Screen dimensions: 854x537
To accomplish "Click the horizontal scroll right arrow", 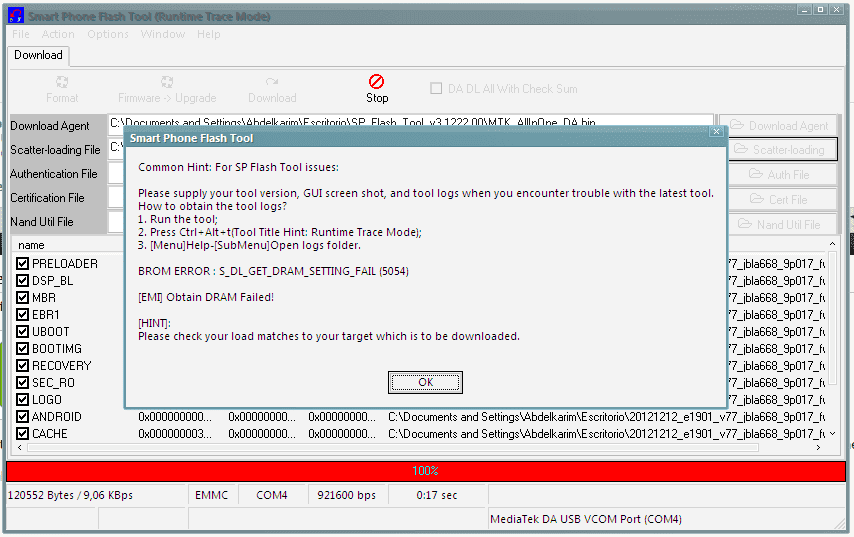I will (x=818, y=447).
